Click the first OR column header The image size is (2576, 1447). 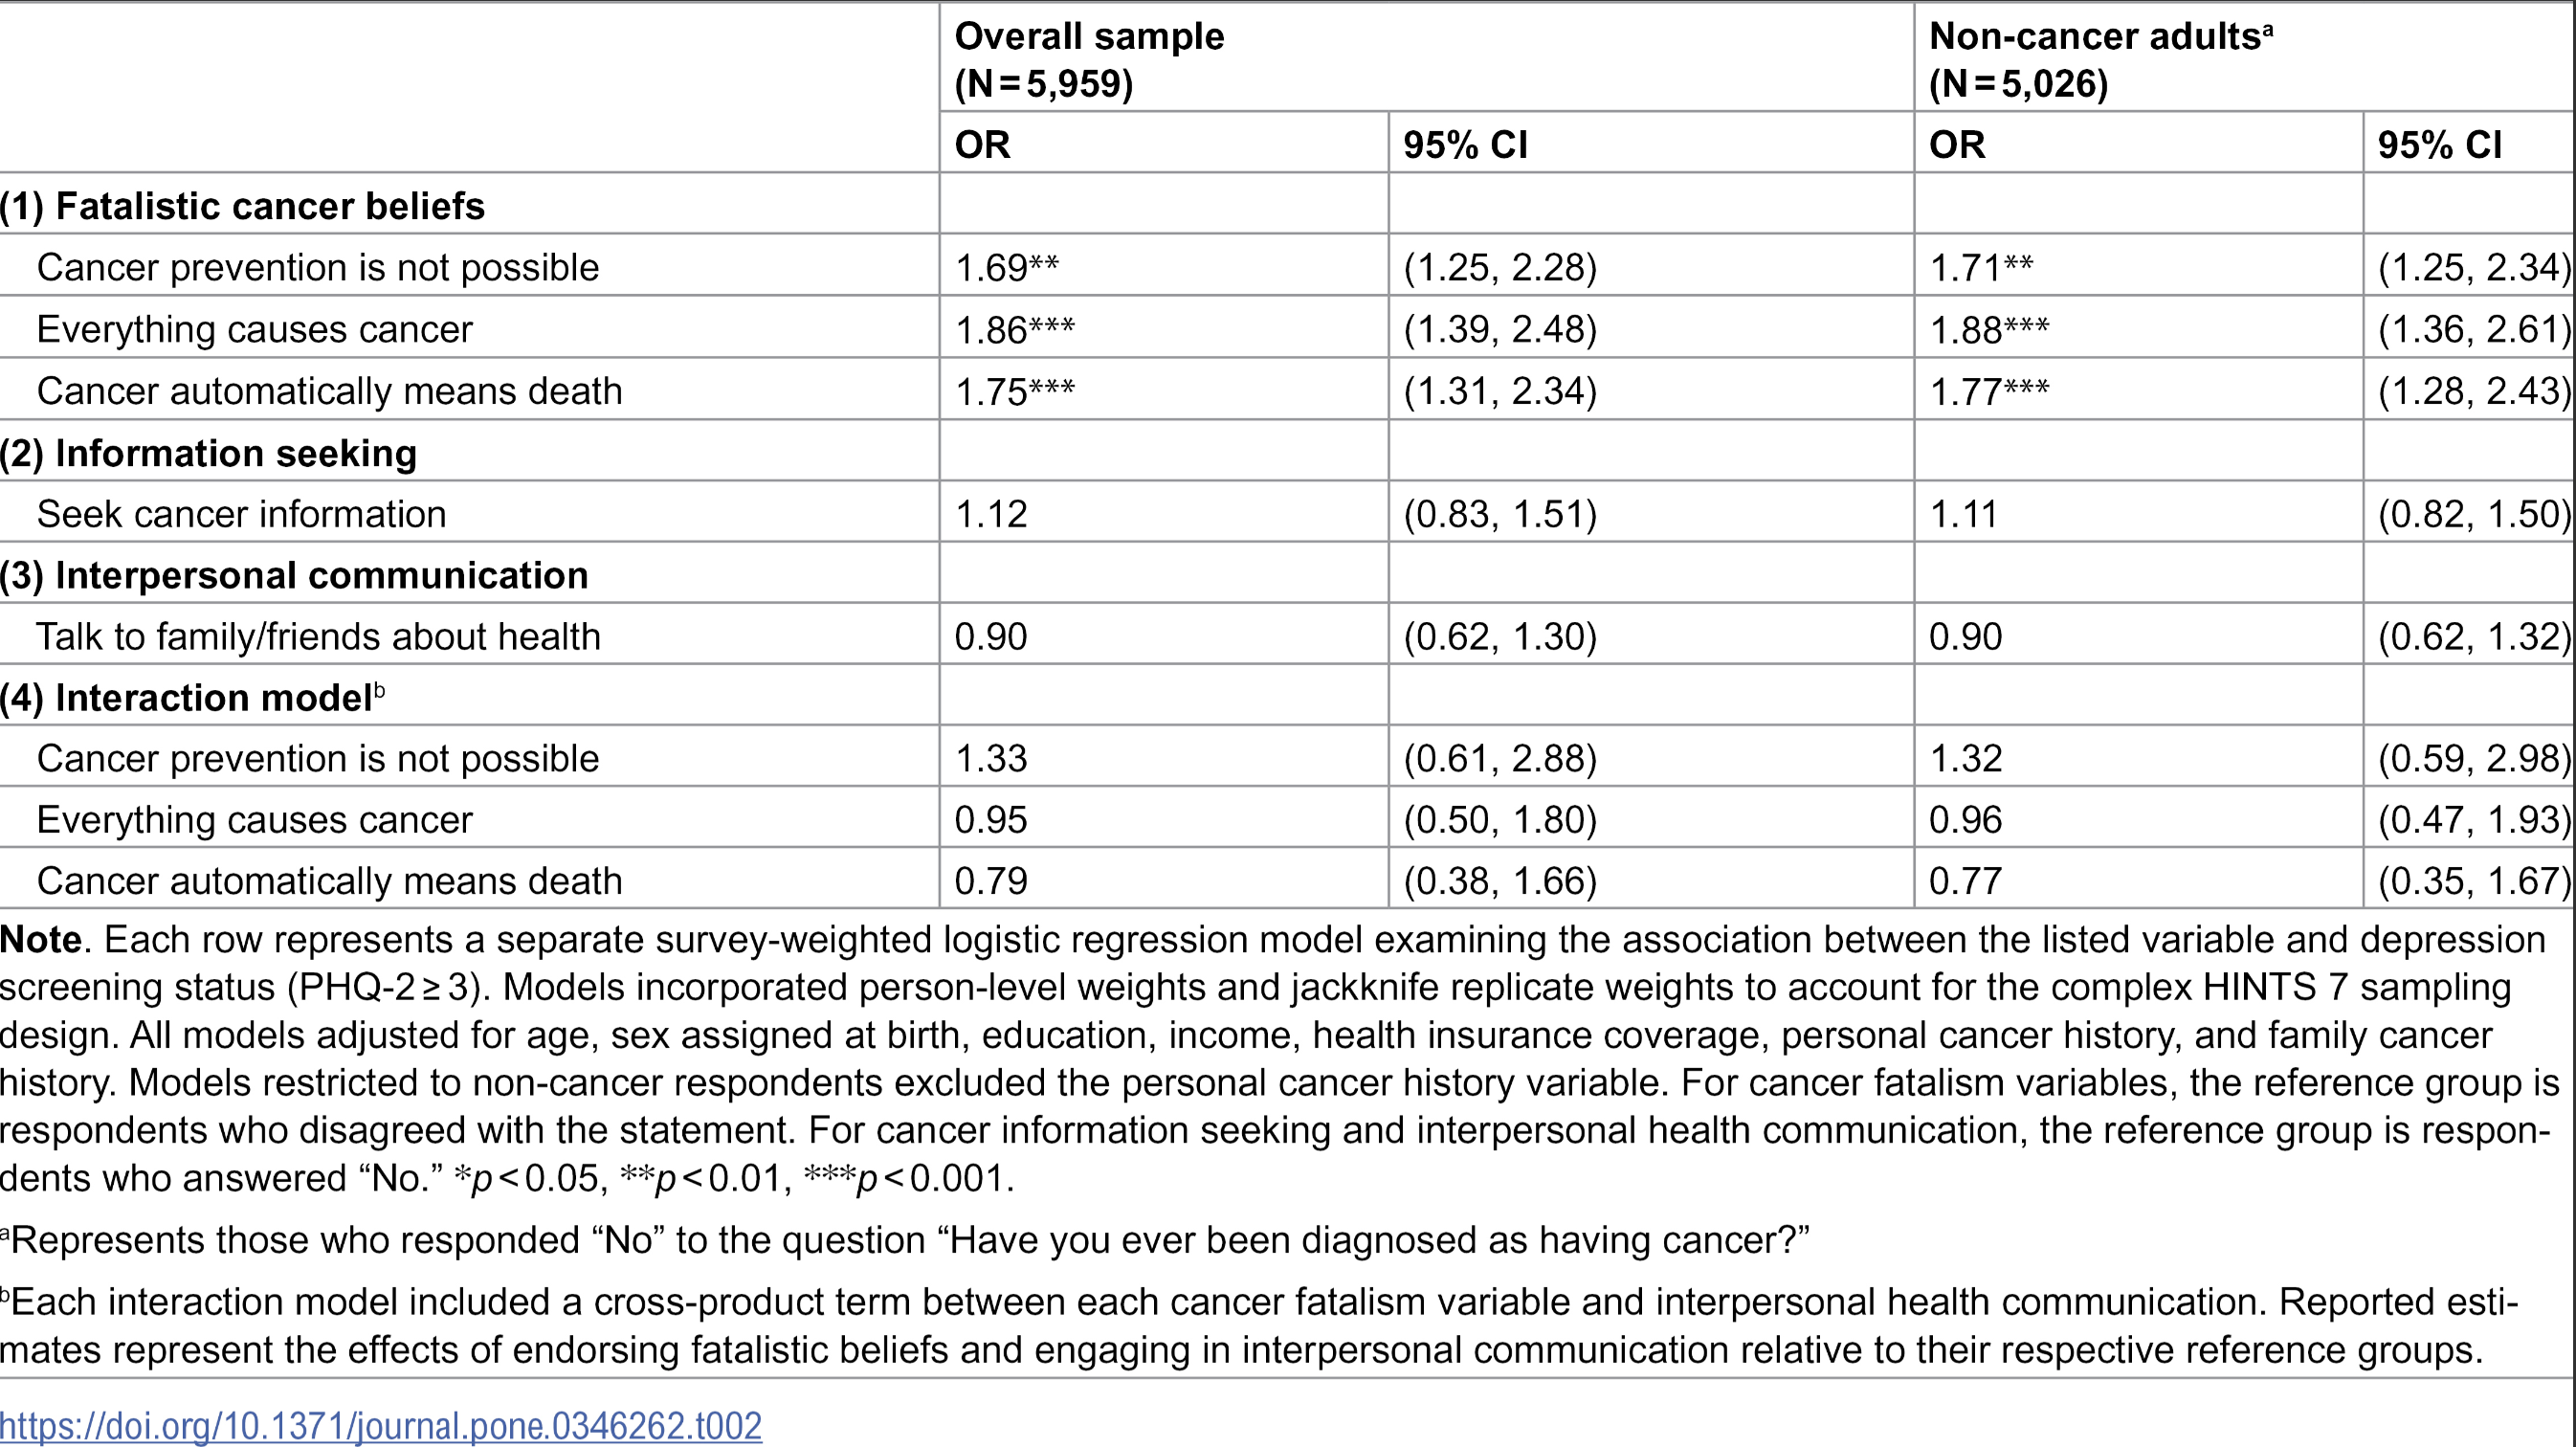[x=983, y=145]
